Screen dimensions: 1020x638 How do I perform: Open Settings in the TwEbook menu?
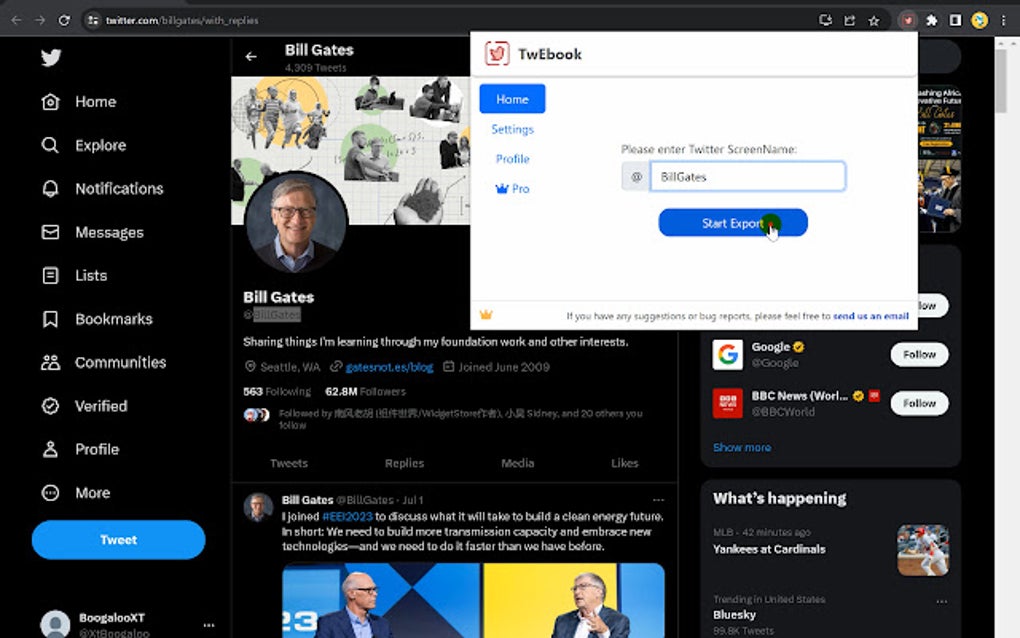pos(512,129)
